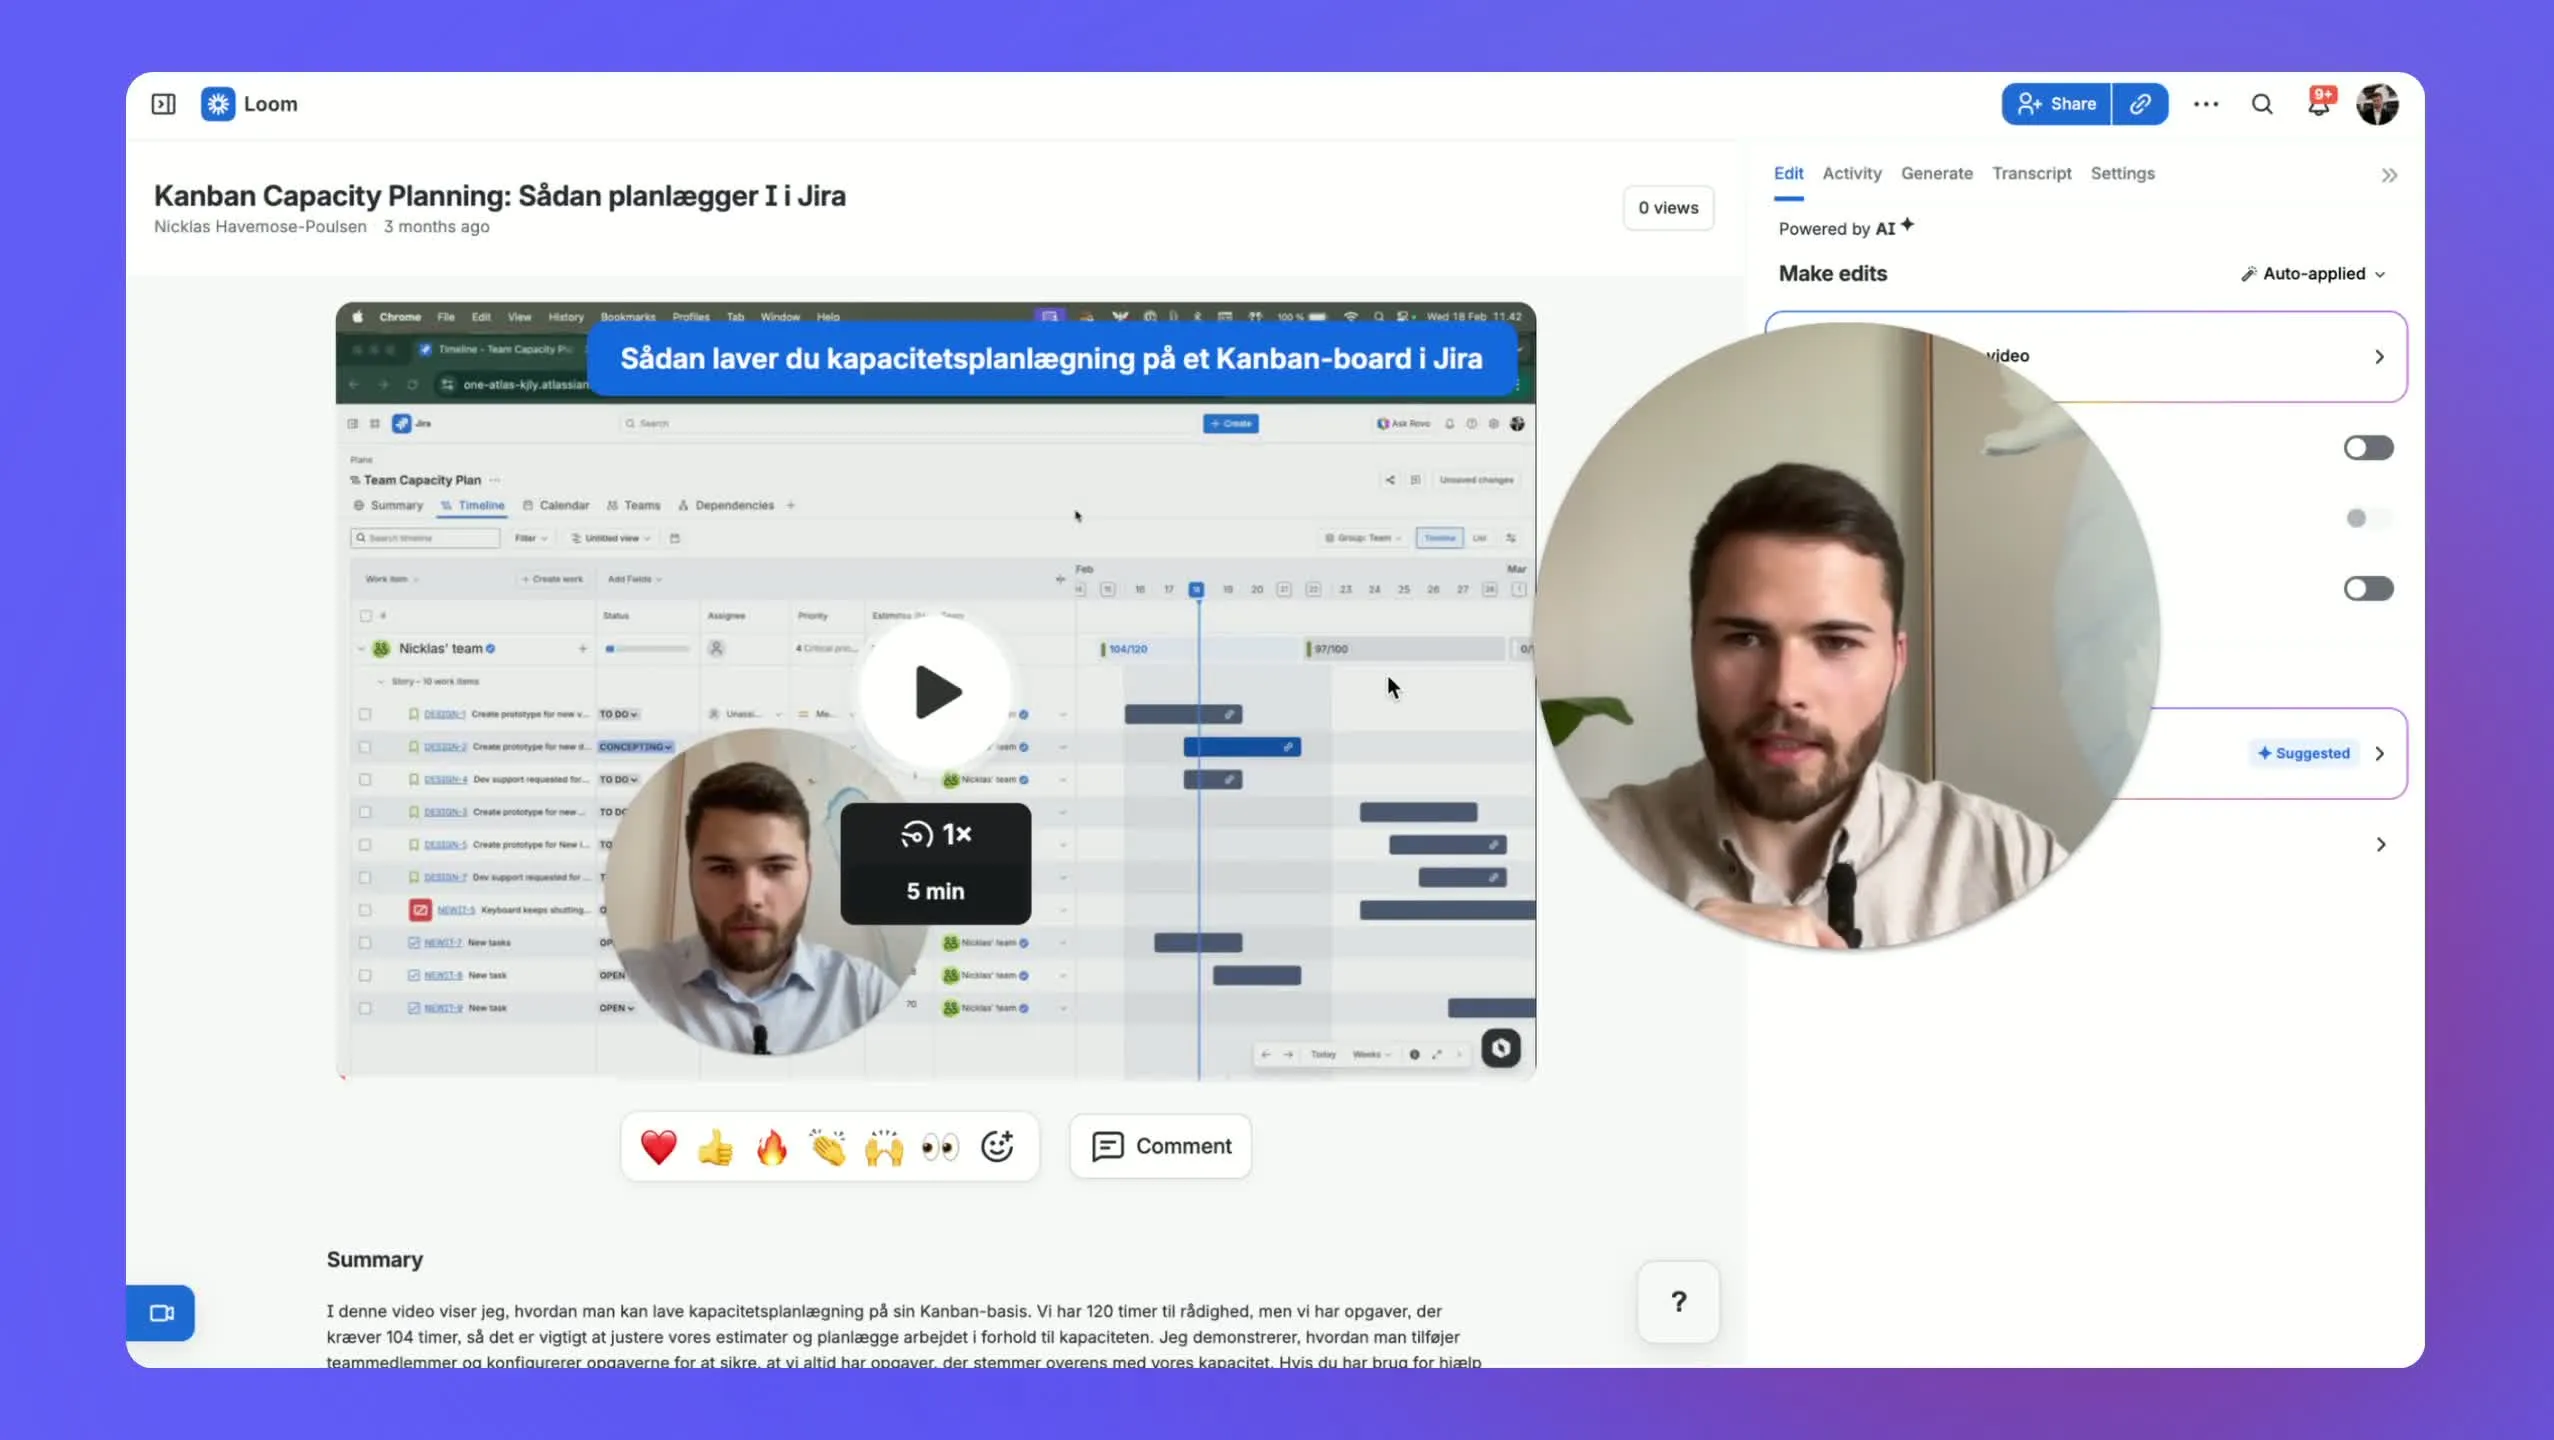The image size is (2554, 1440).
Task: Collapse the right panel with double chevron
Action: (2388, 176)
